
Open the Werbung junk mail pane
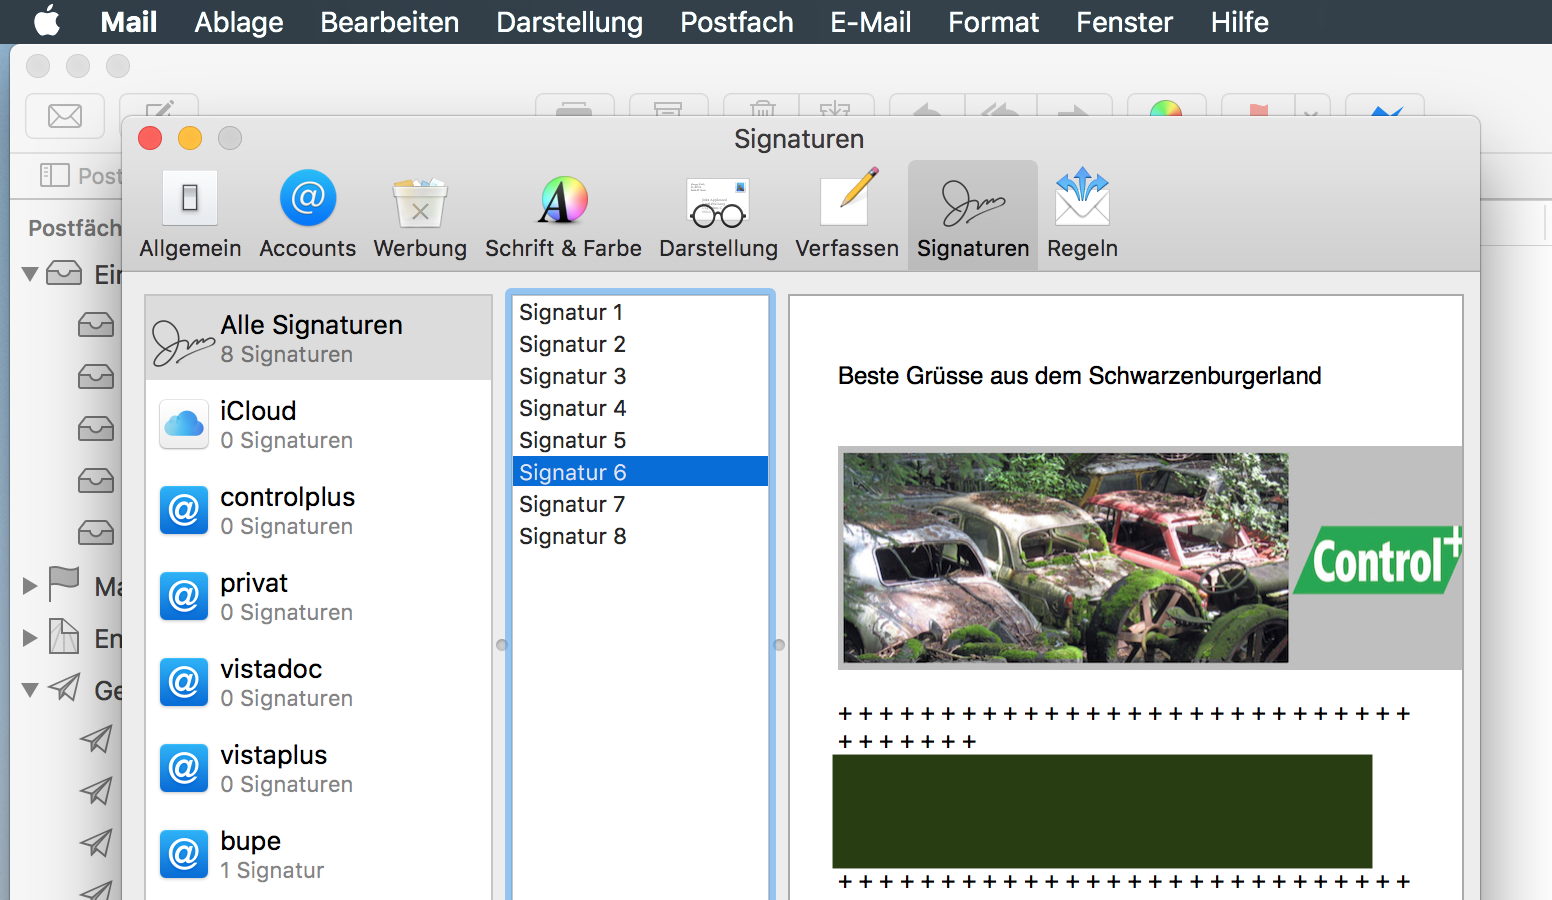click(420, 215)
